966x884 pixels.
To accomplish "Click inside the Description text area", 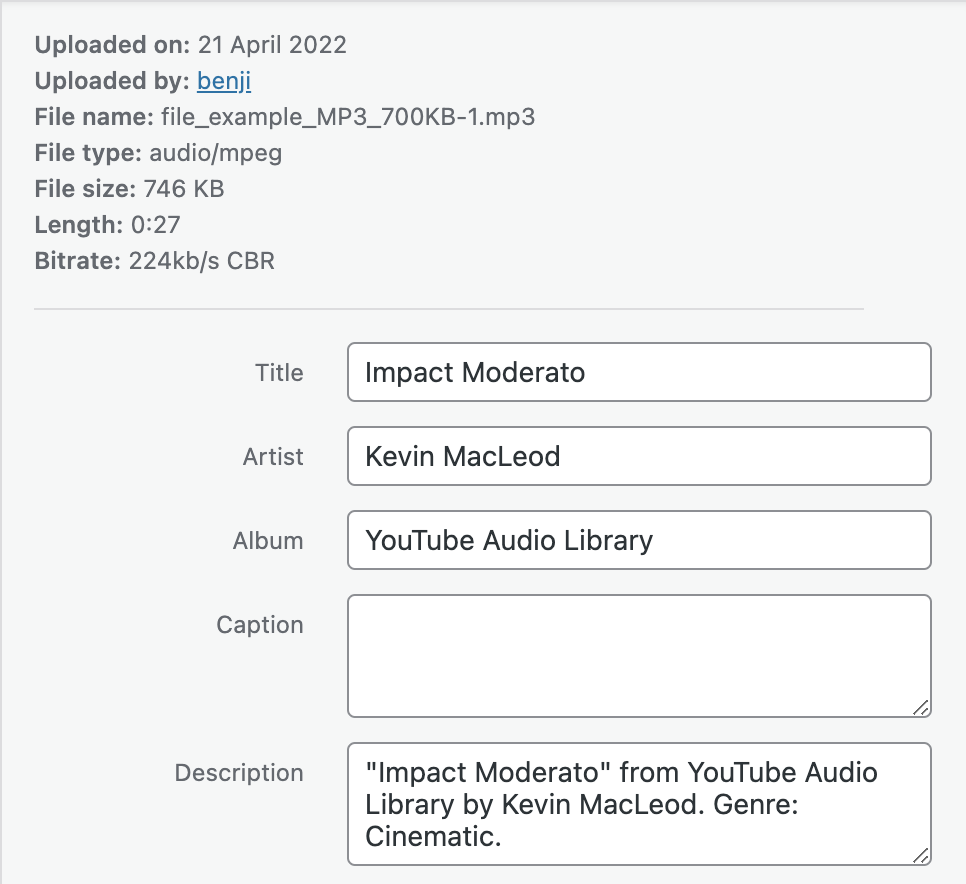I will [639, 804].
